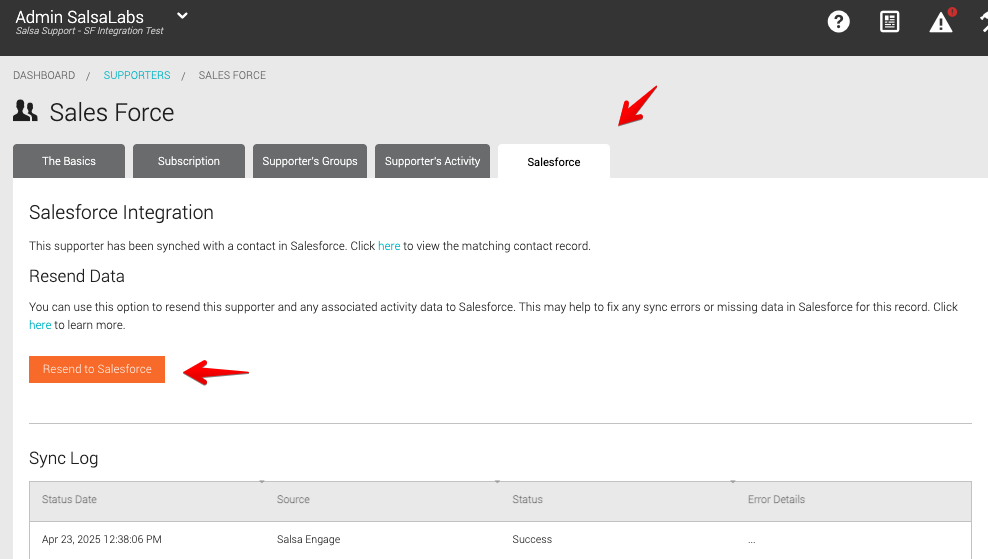Open the Subscription tab
Viewport: 988px width, 559px height.
click(x=189, y=161)
